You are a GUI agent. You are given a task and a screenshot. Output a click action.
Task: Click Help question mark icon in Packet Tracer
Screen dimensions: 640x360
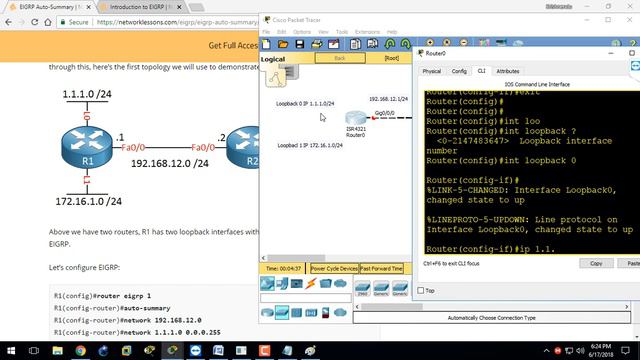633,43
